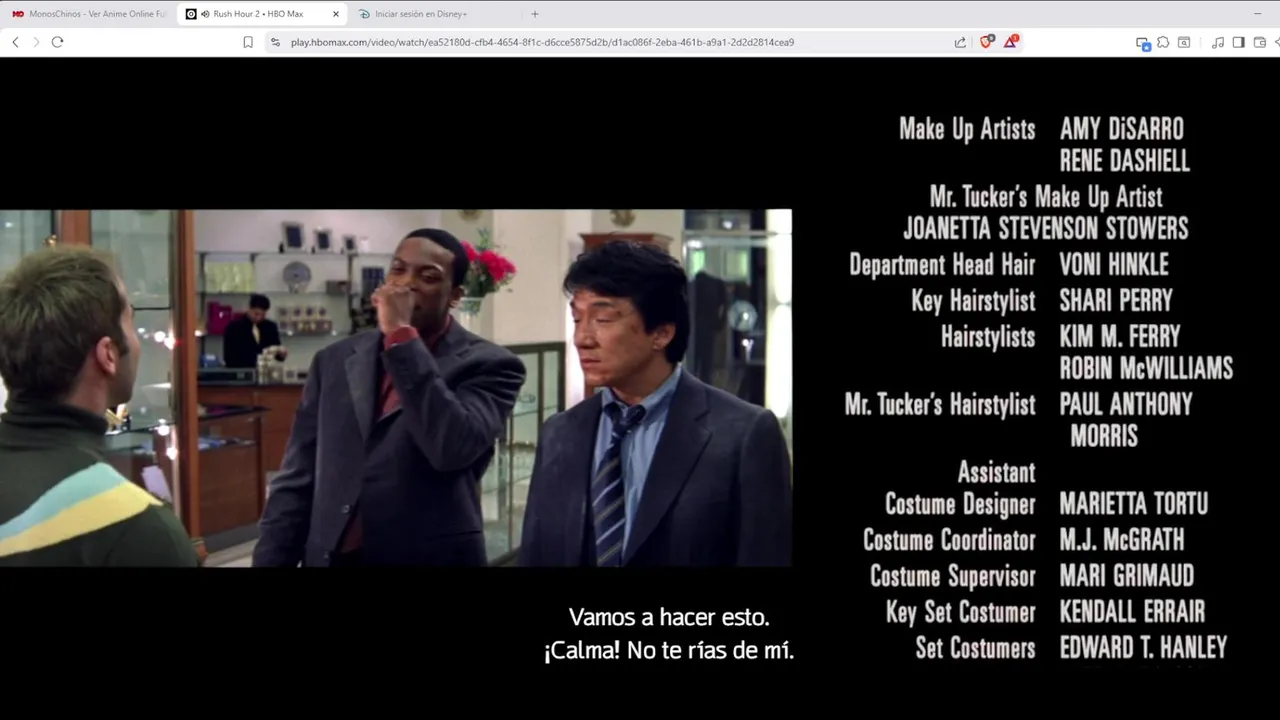1280x720 pixels.
Task: Click the toolbar icon next to extensions puzzle
Action: (1184, 42)
